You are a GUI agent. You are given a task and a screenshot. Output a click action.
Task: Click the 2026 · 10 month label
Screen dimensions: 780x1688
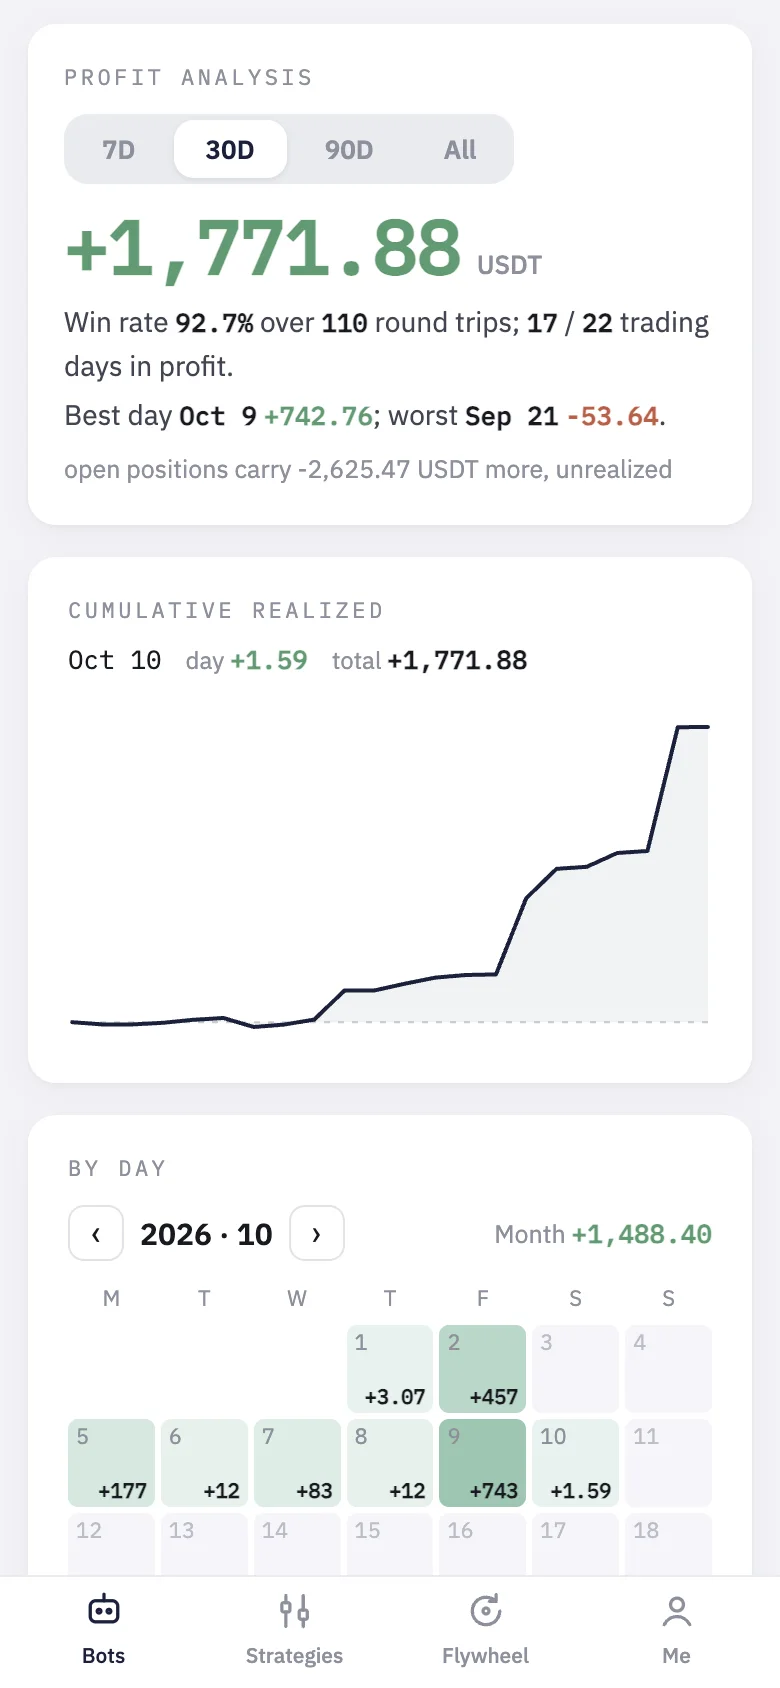[206, 1234]
